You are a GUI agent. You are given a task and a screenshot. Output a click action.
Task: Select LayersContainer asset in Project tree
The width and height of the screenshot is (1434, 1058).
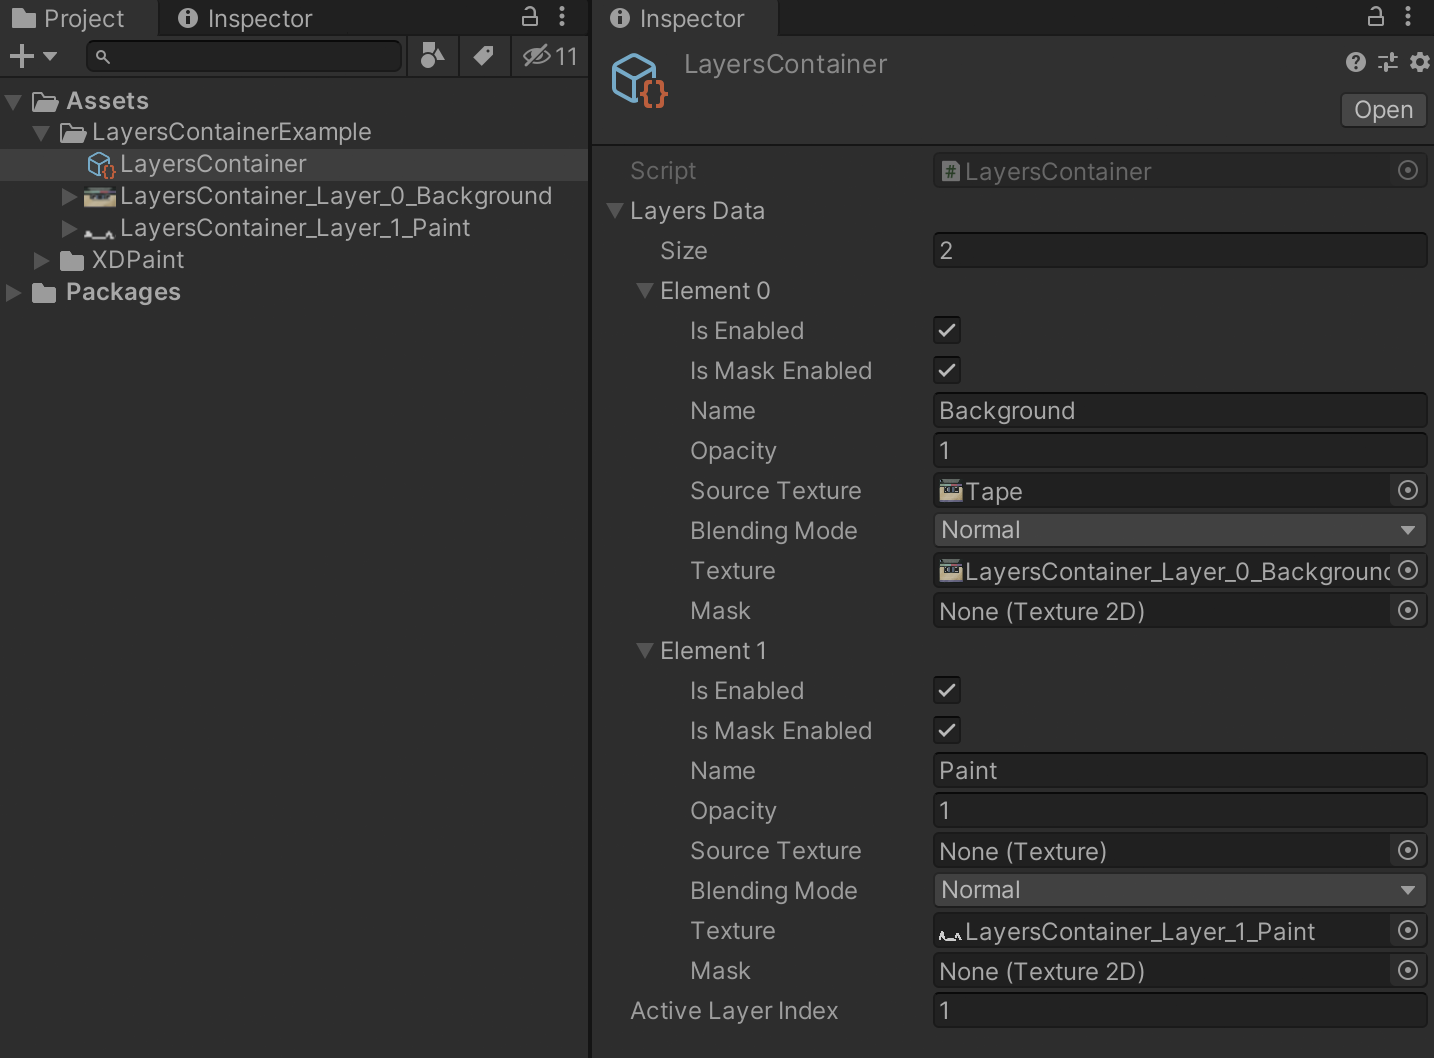tap(294, 164)
